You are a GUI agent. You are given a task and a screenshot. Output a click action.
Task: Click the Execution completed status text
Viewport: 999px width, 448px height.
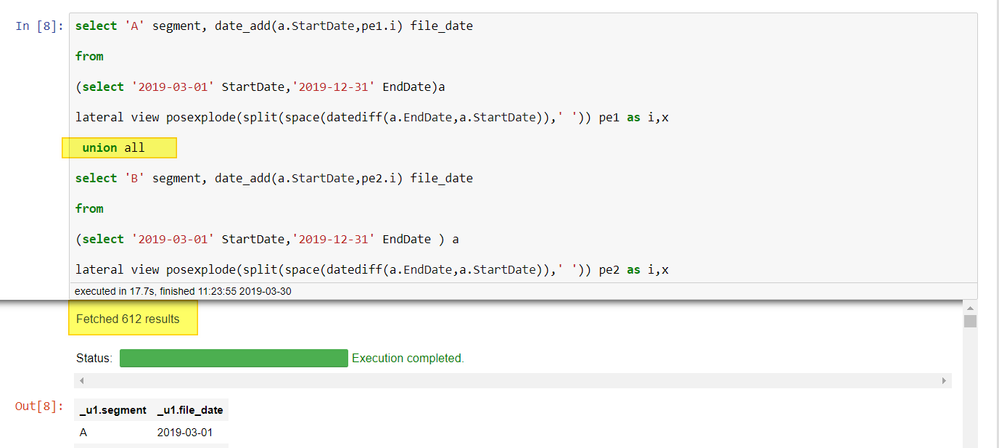tap(408, 358)
